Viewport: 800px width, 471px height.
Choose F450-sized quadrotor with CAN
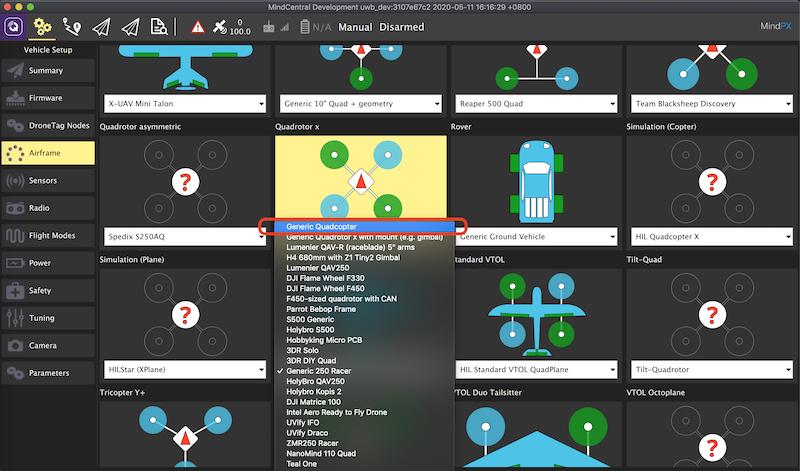click(x=364, y=299)
